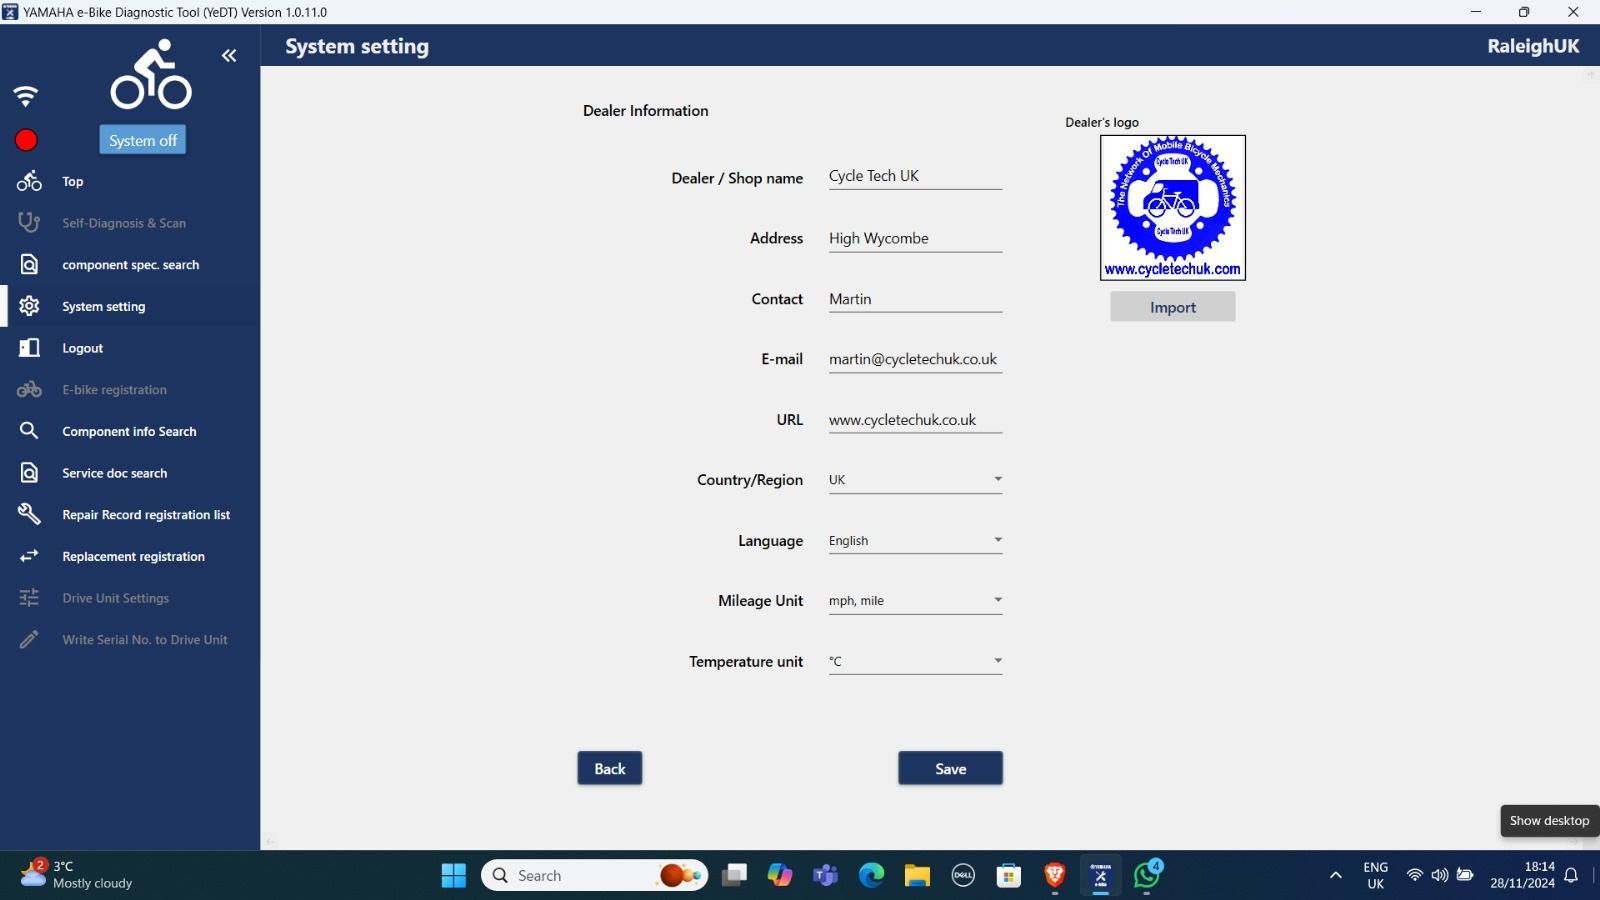
Task: Open component spec. search from the sidebar
Action: pyautogui.click(x=130, y=265)
